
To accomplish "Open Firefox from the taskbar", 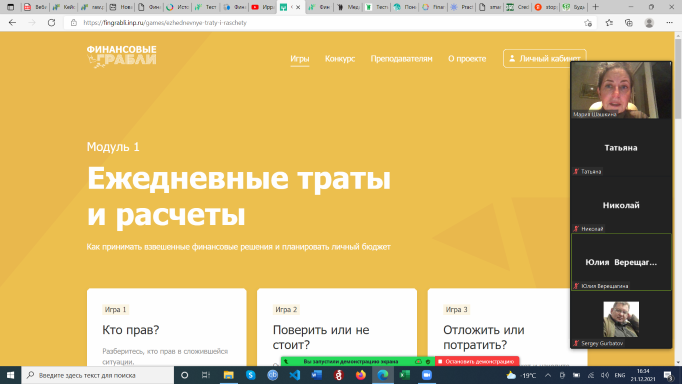I will 361,375.
